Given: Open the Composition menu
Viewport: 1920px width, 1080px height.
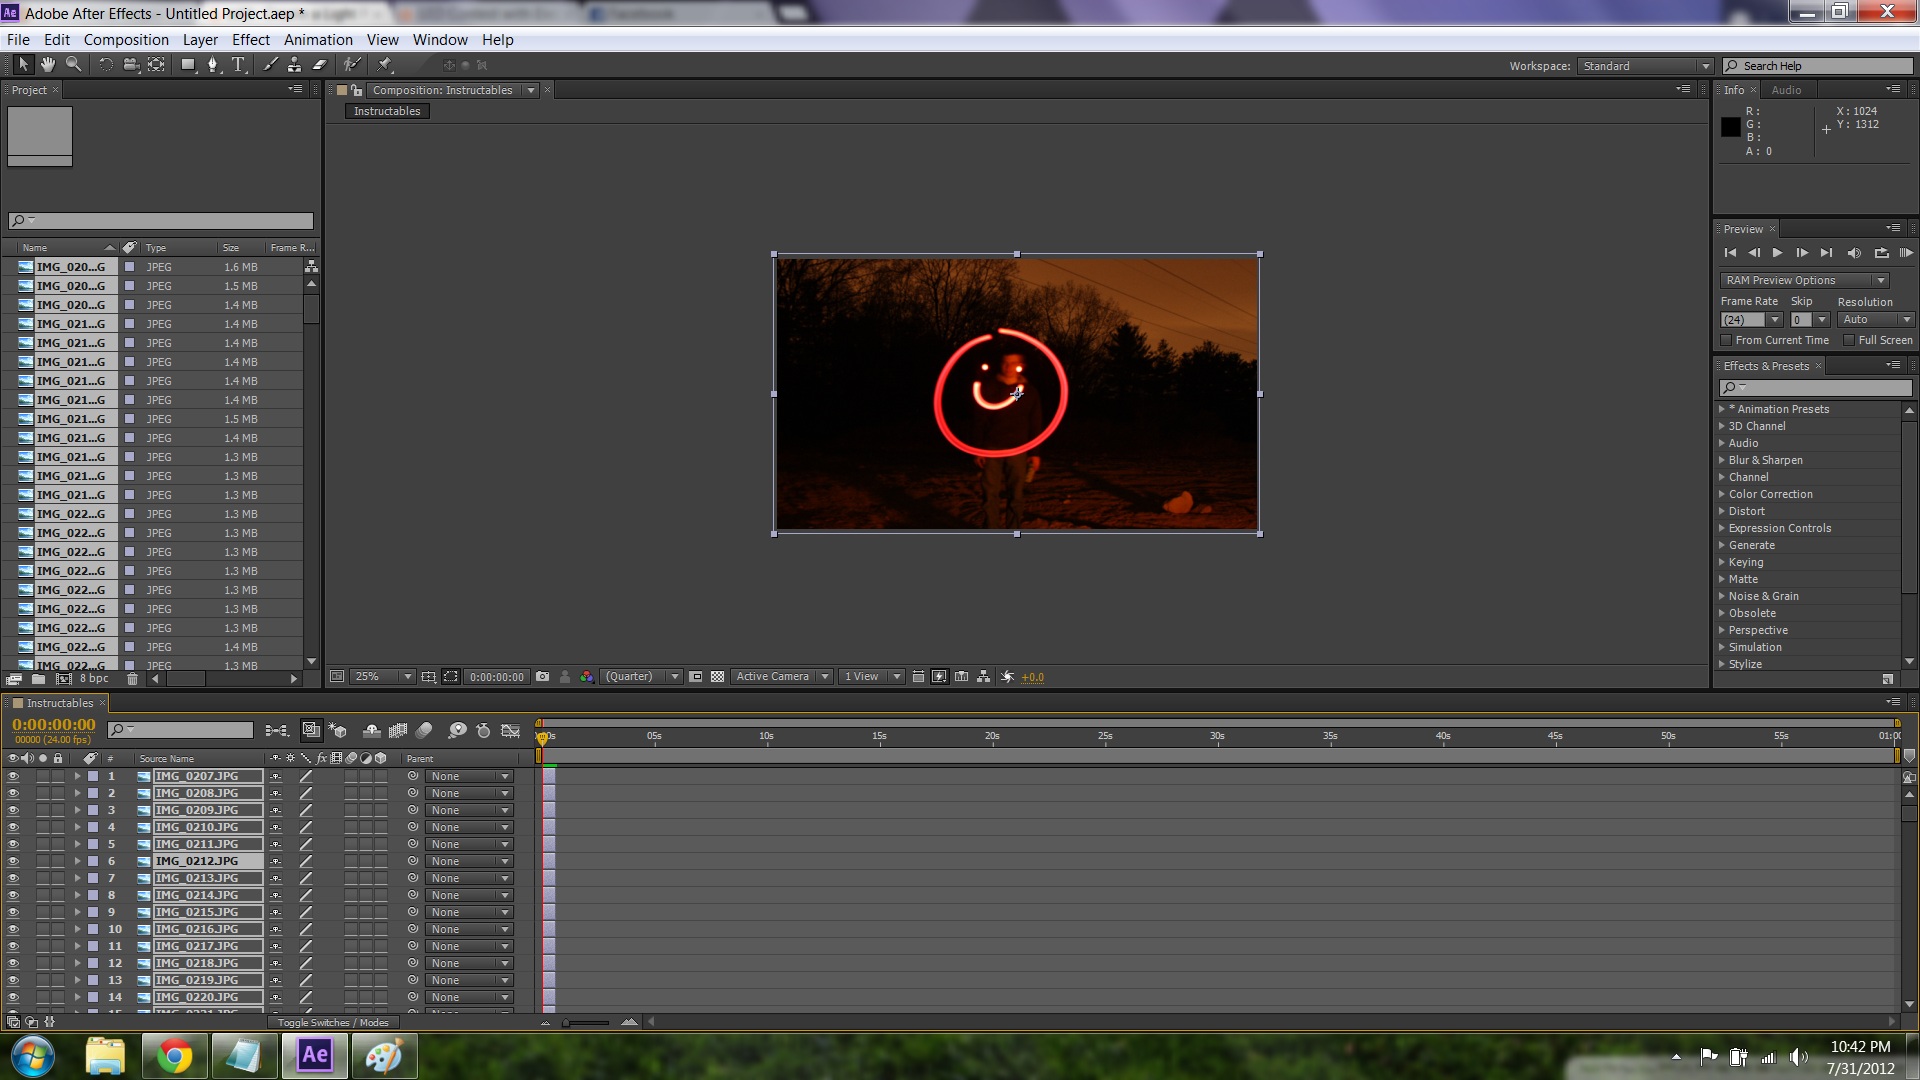Looking at the screenshot, I should [x=126, y=40].
